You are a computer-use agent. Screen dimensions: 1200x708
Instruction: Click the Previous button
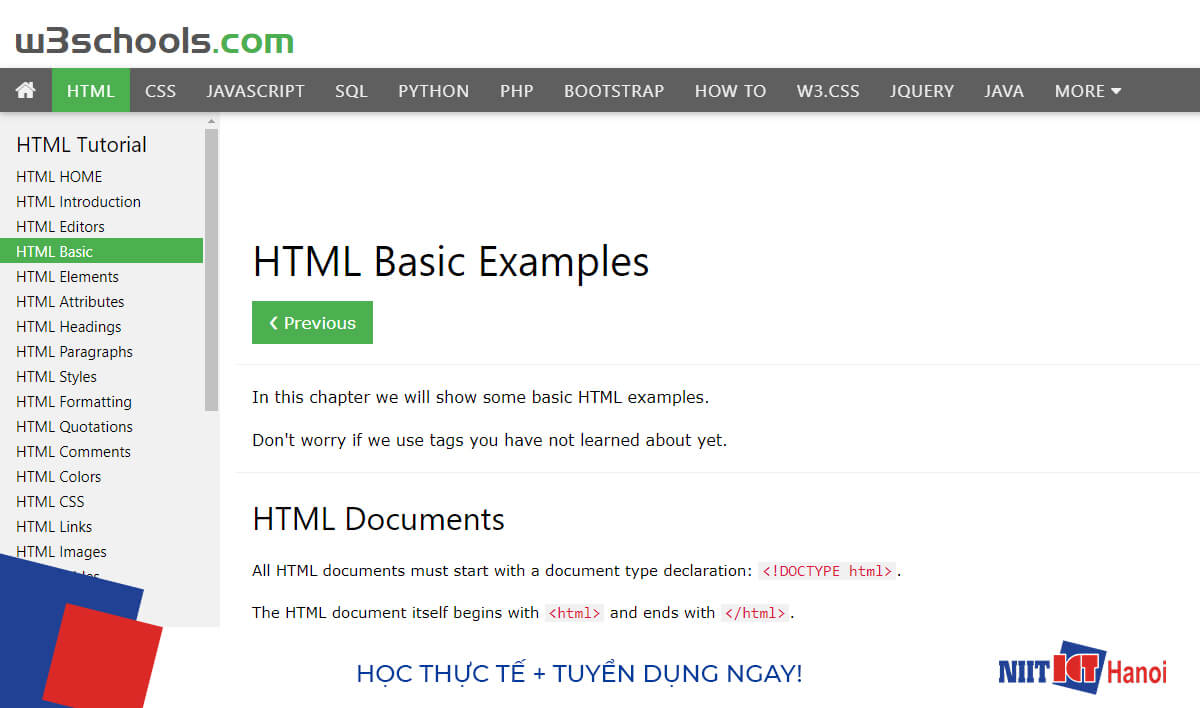[x=312, y=322]
